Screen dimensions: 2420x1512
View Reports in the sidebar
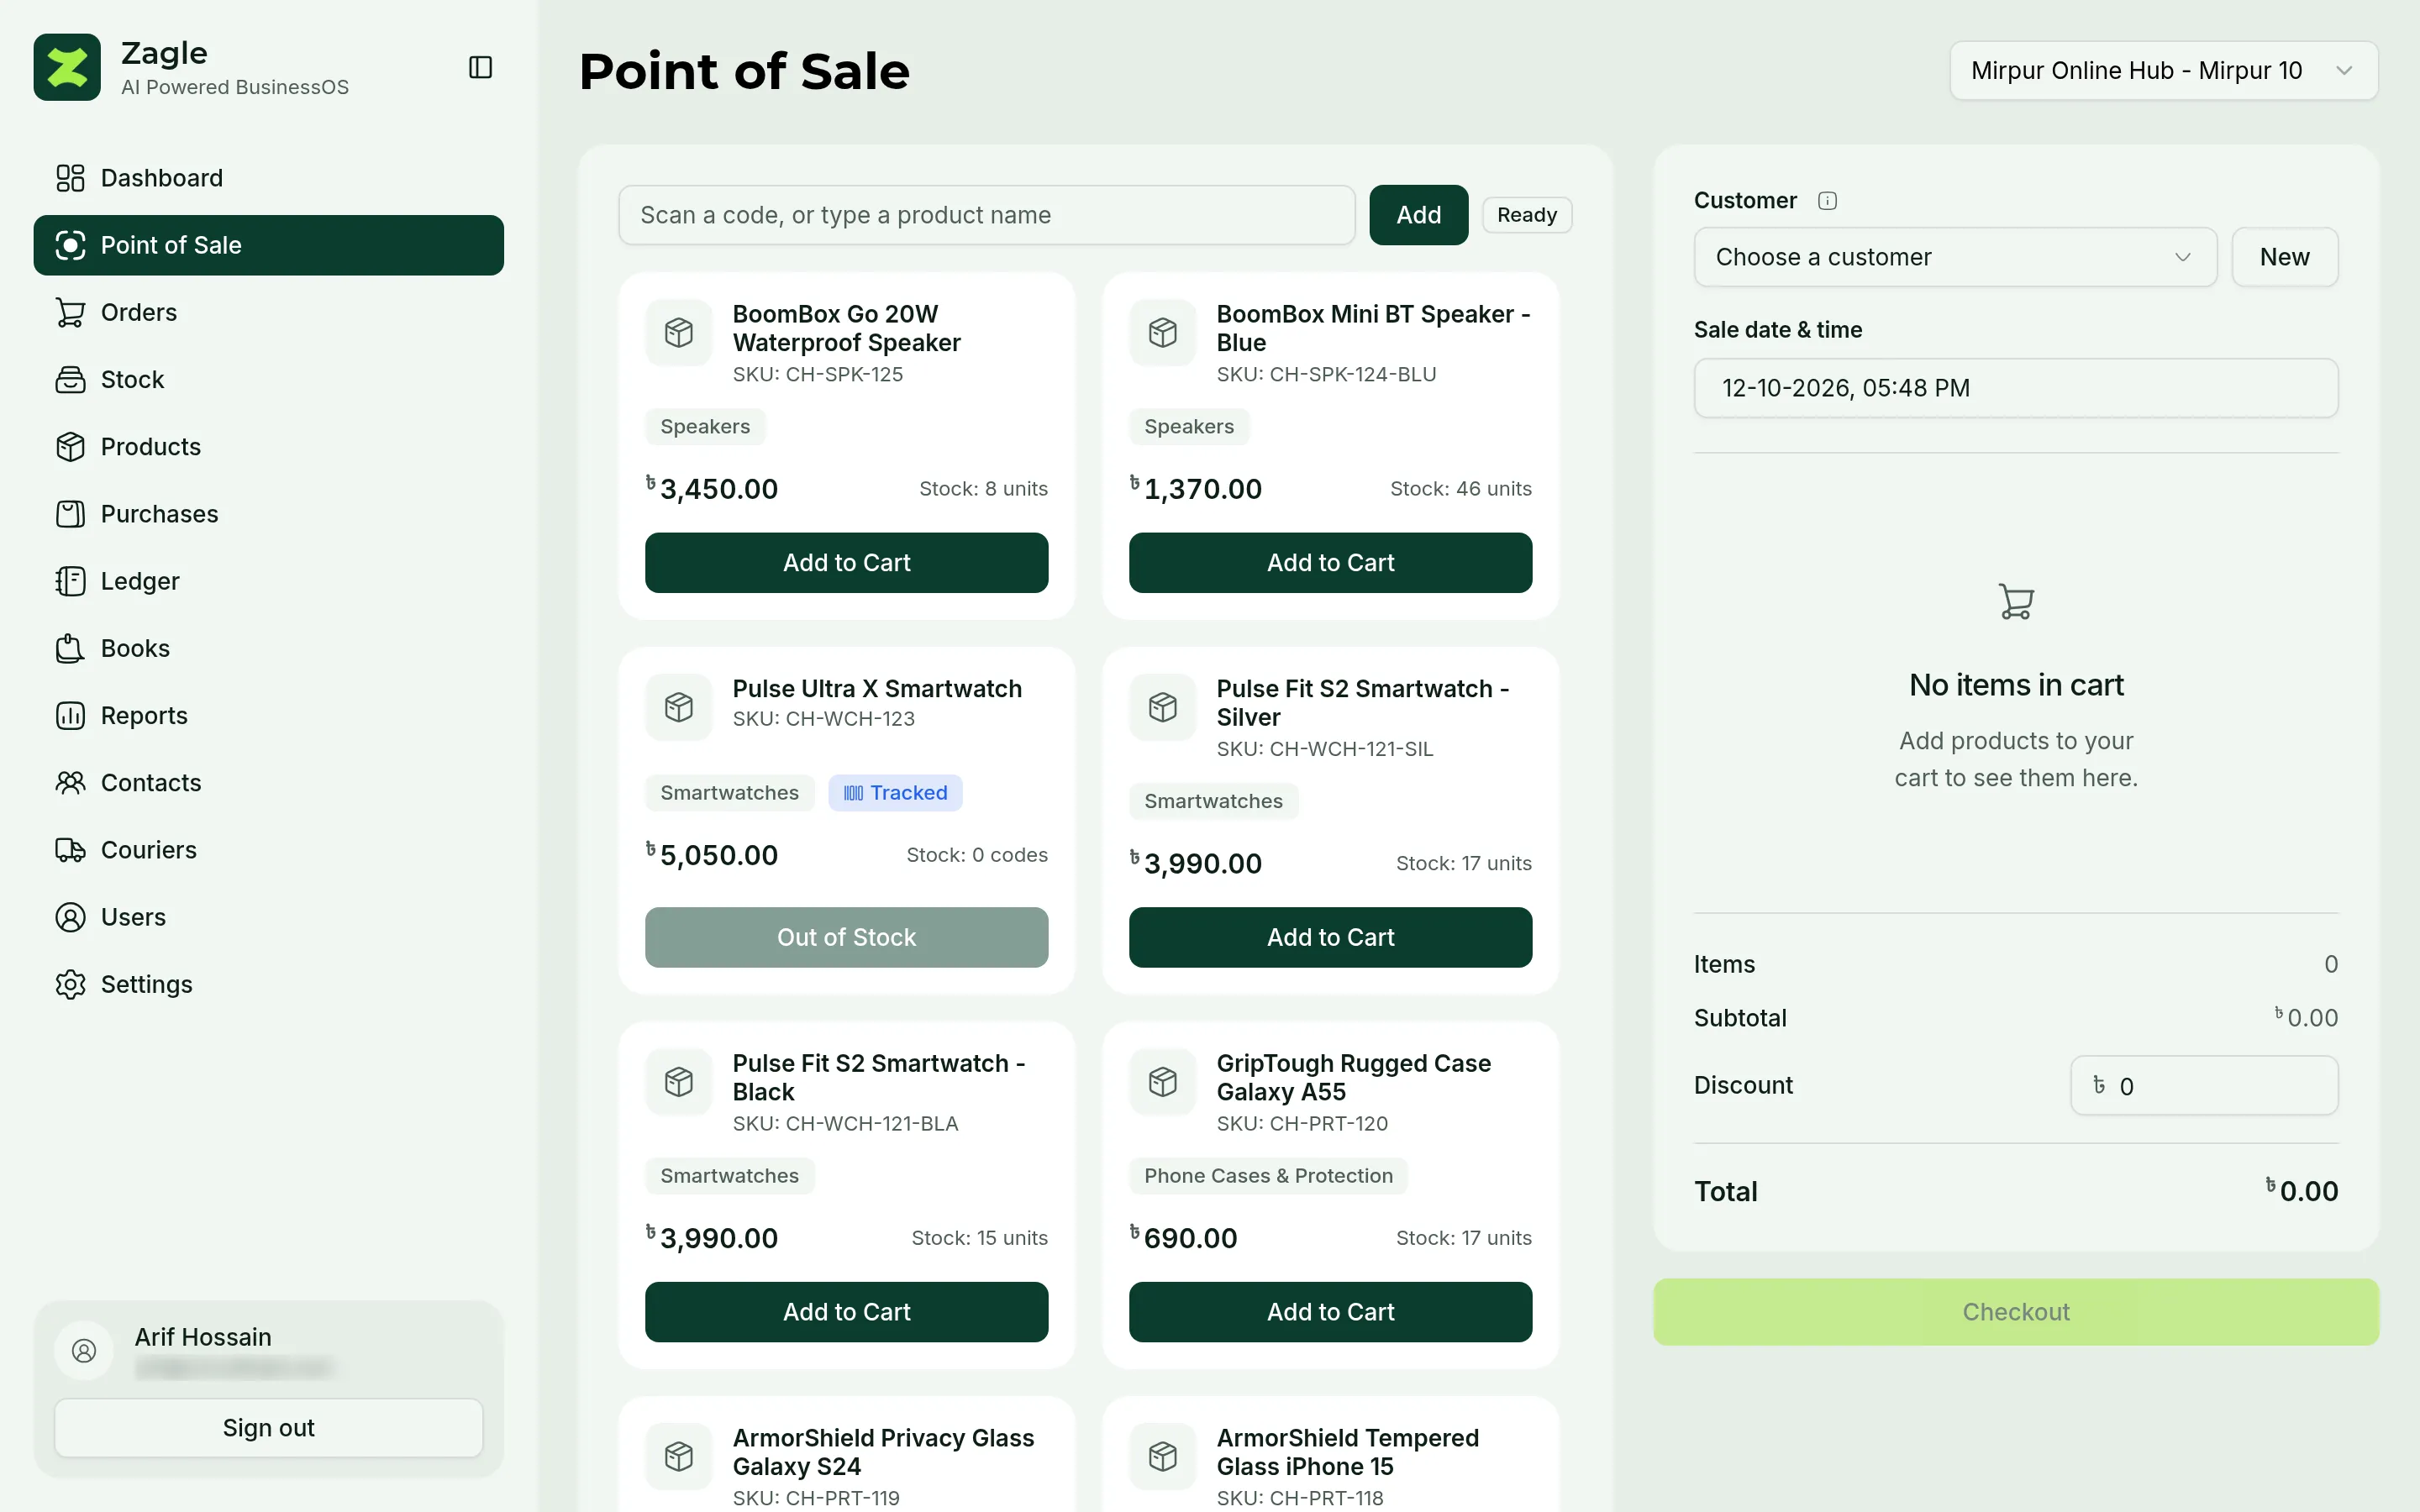click(268, 715)
